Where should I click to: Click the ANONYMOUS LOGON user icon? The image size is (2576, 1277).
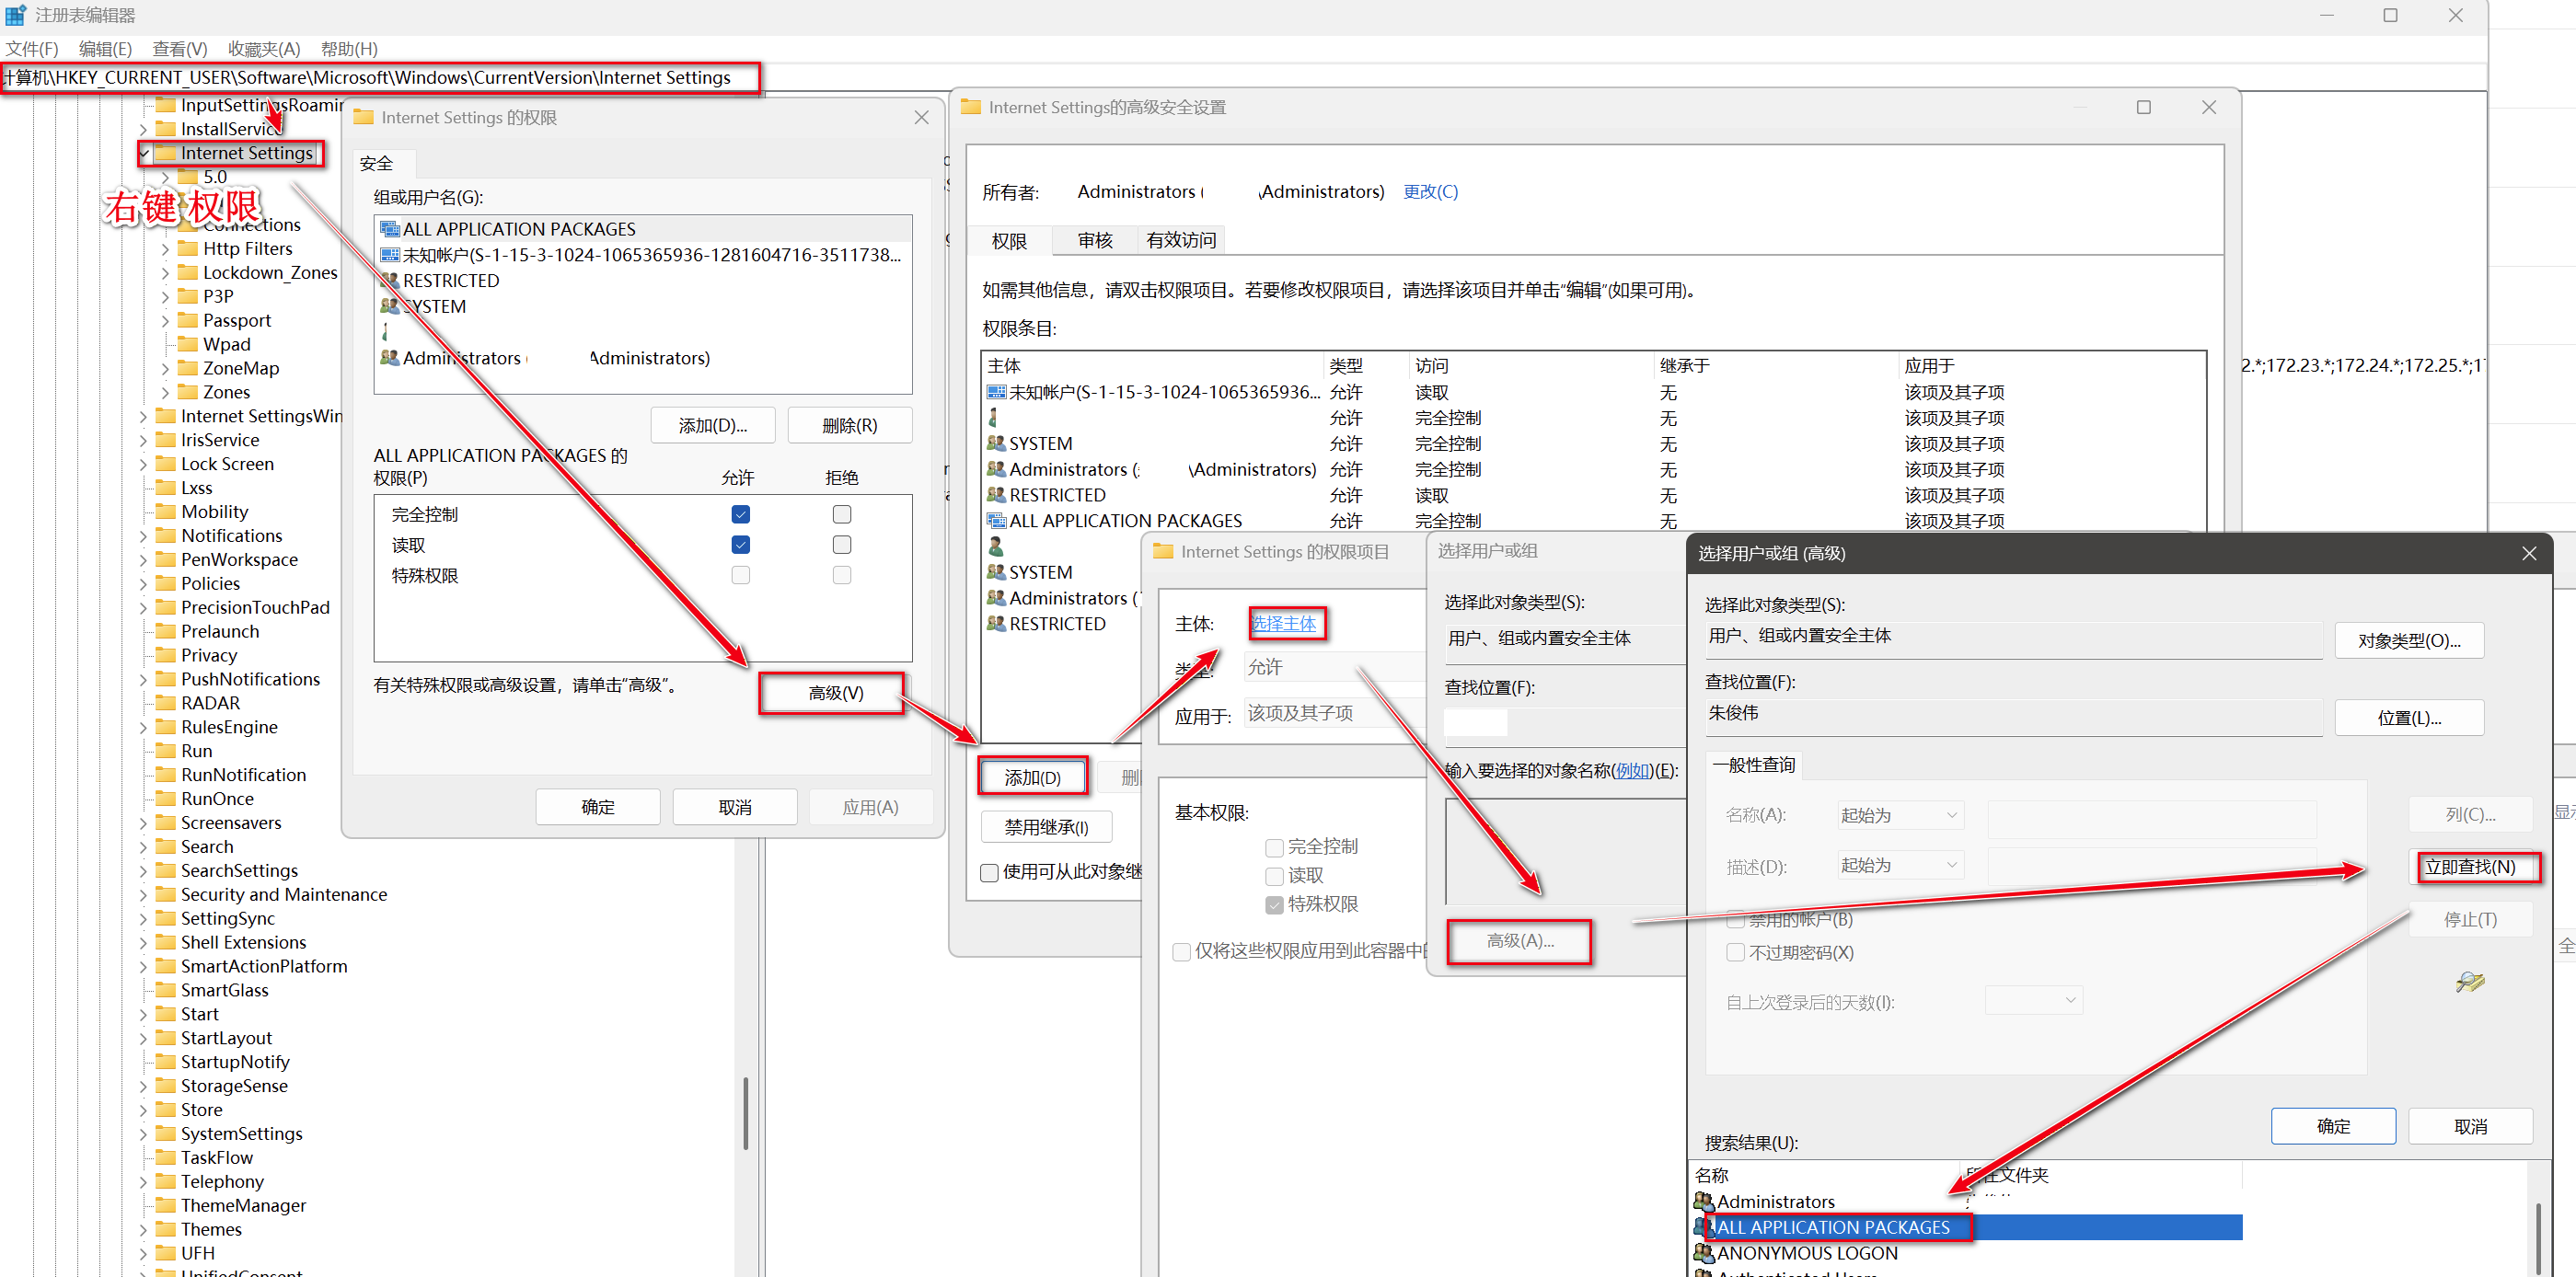click(1703, 1253)
